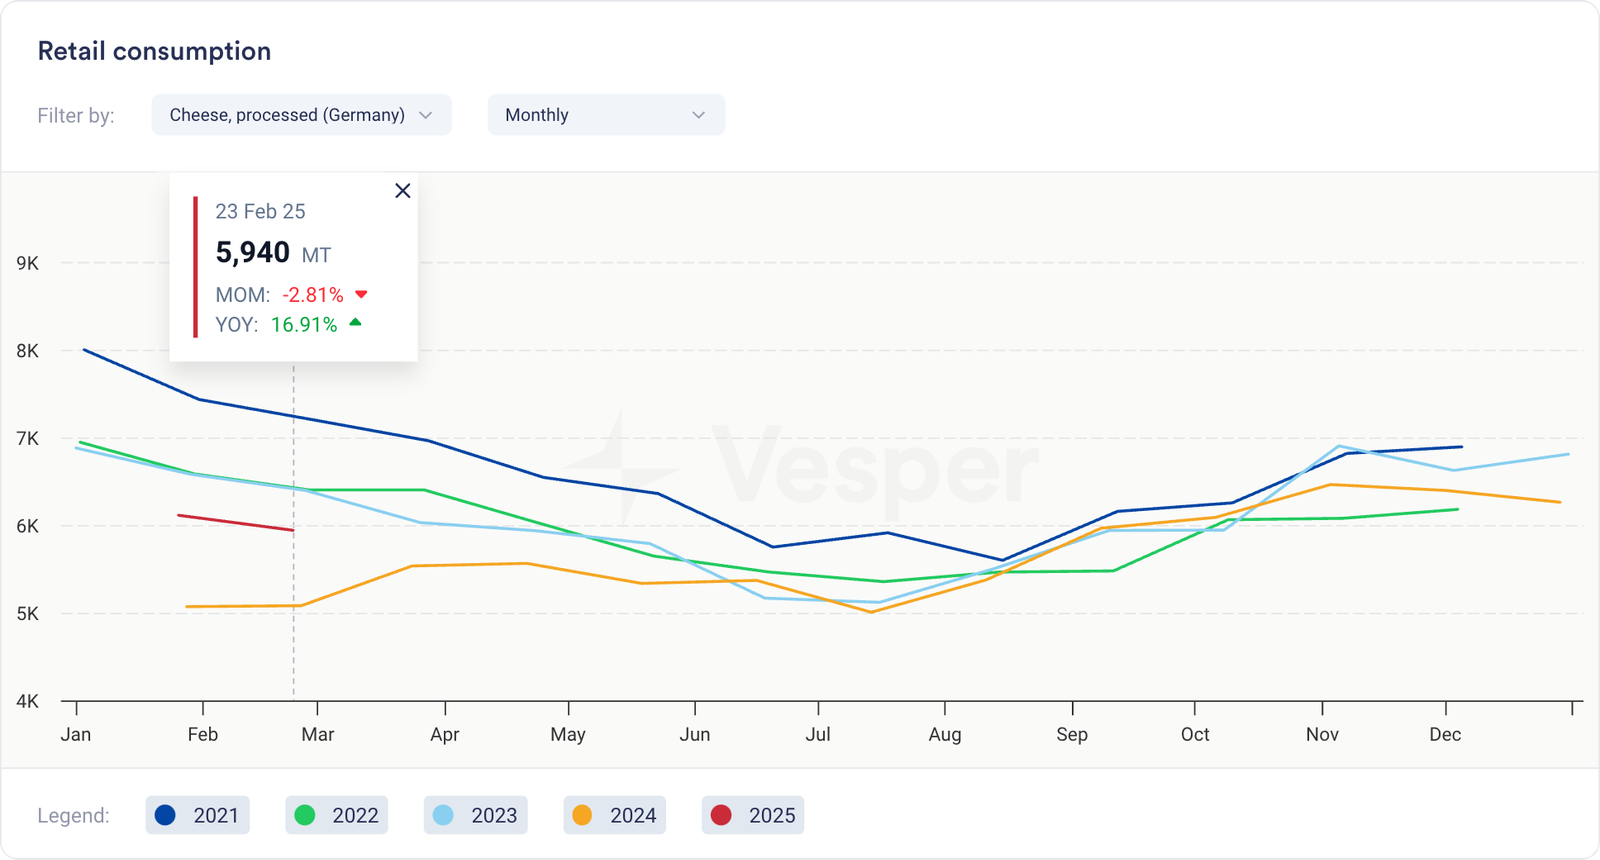This screenshot has width=1600, height=860.
Task: Click the dark blue 2021 legend dot
Action: [166, 815]
